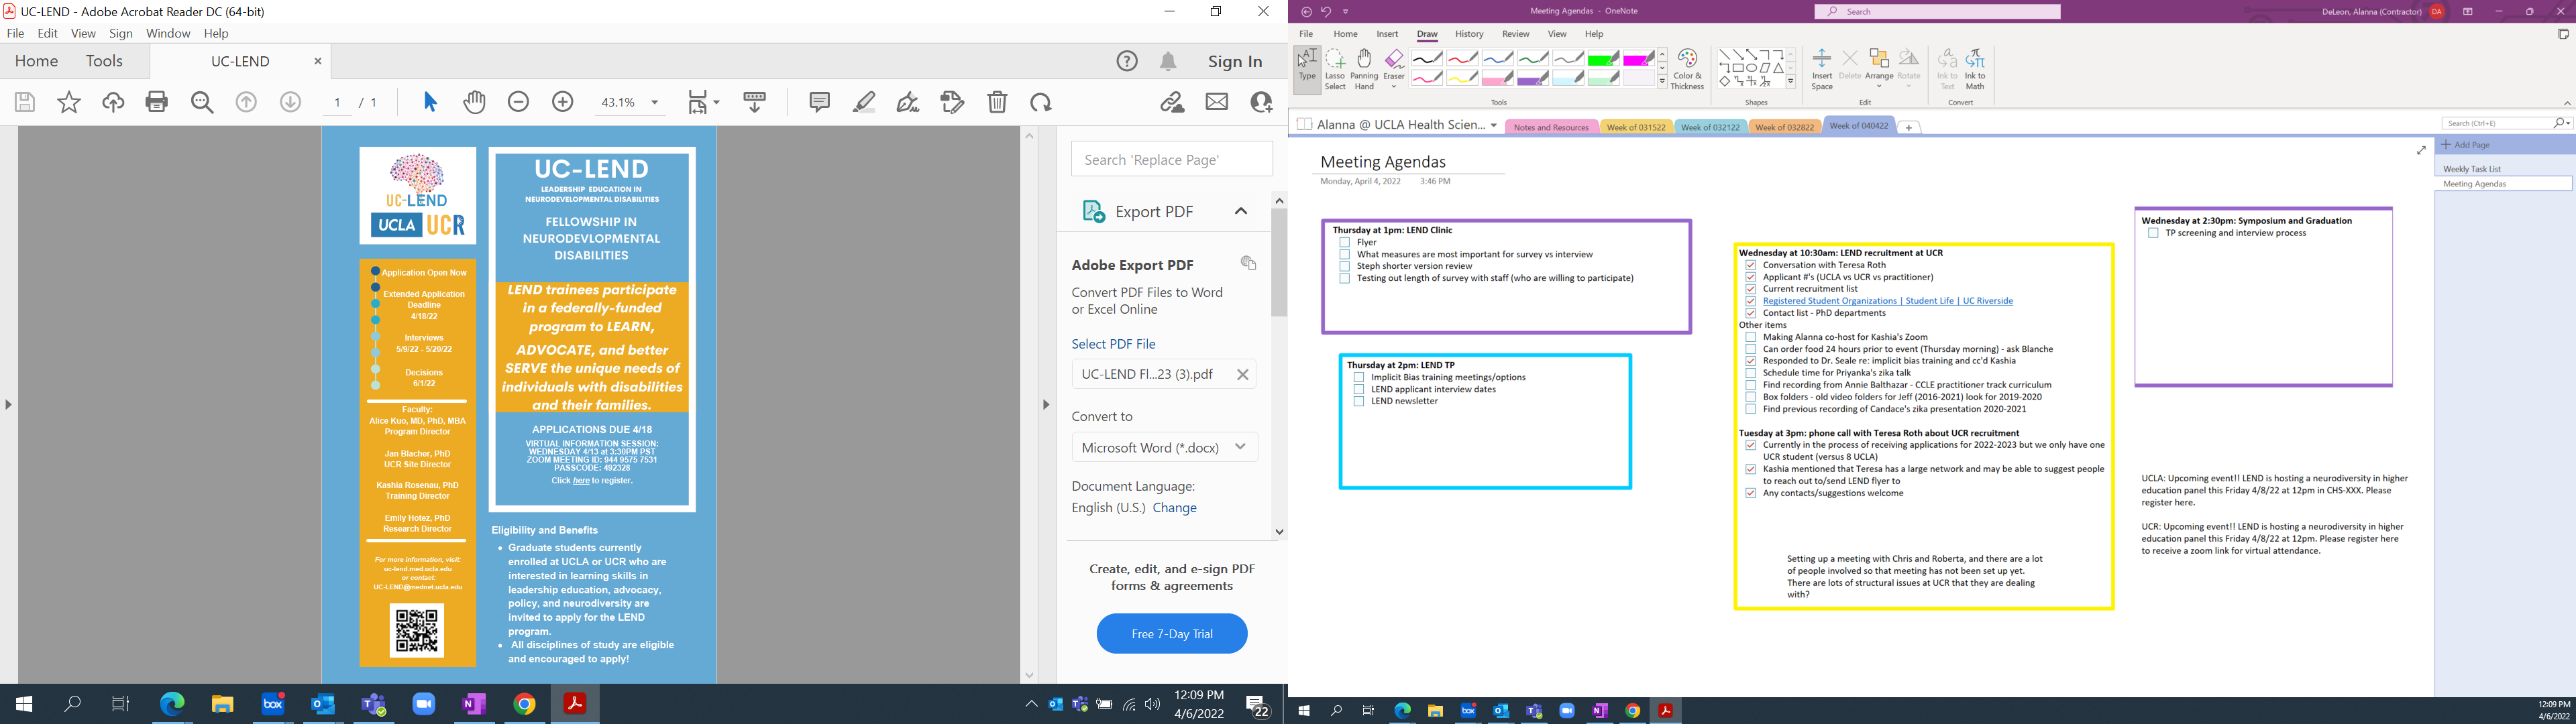This screenshot has width=2576, height=724.
Task: Switch to the Acrobat Tools tab
Action: pos(104,61)
